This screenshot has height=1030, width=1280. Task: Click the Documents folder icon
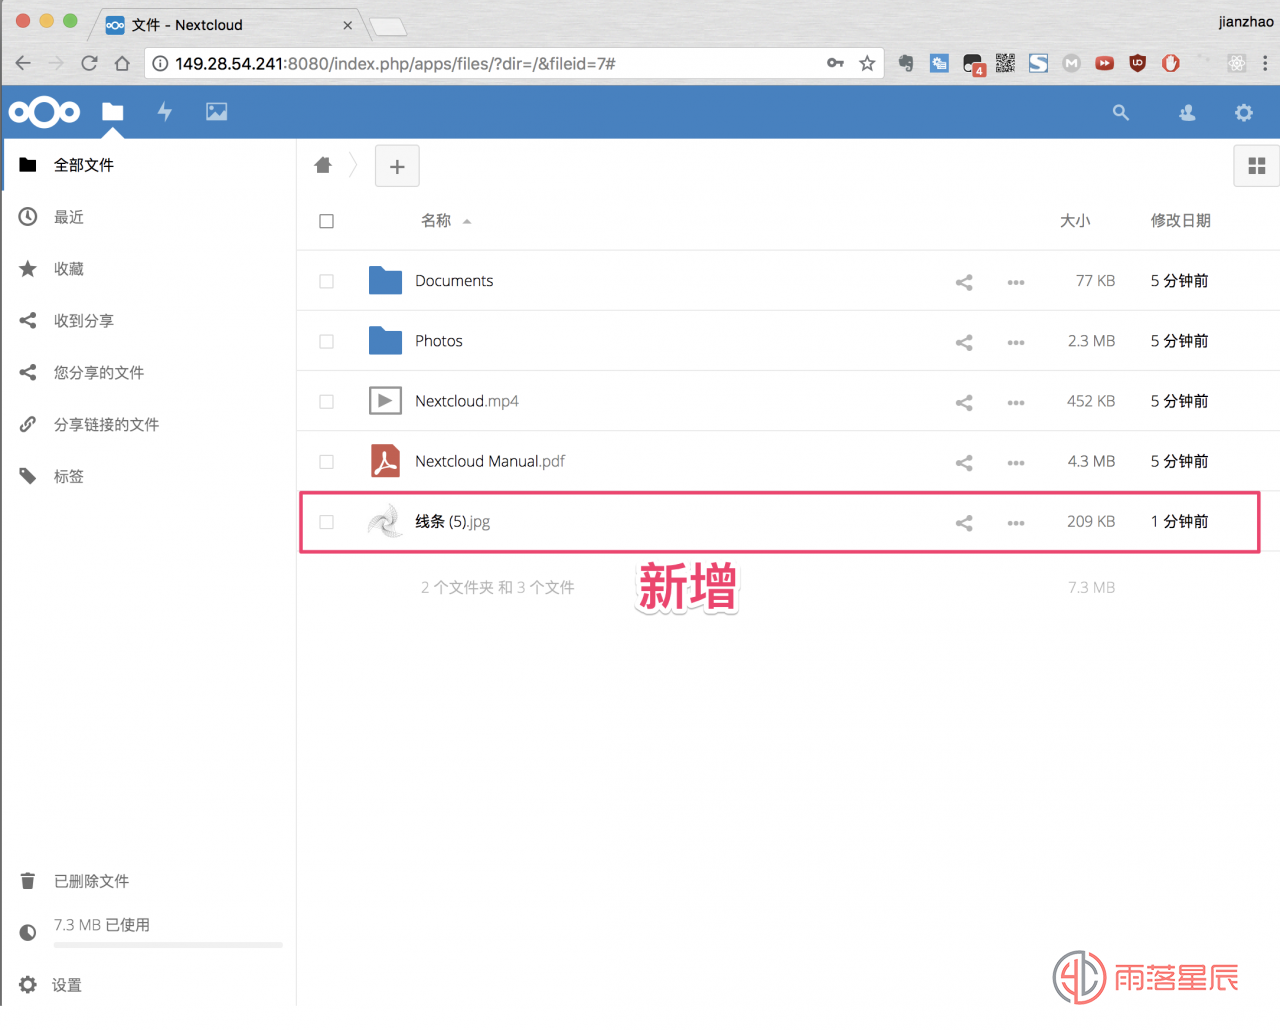(x=385, y=281)
